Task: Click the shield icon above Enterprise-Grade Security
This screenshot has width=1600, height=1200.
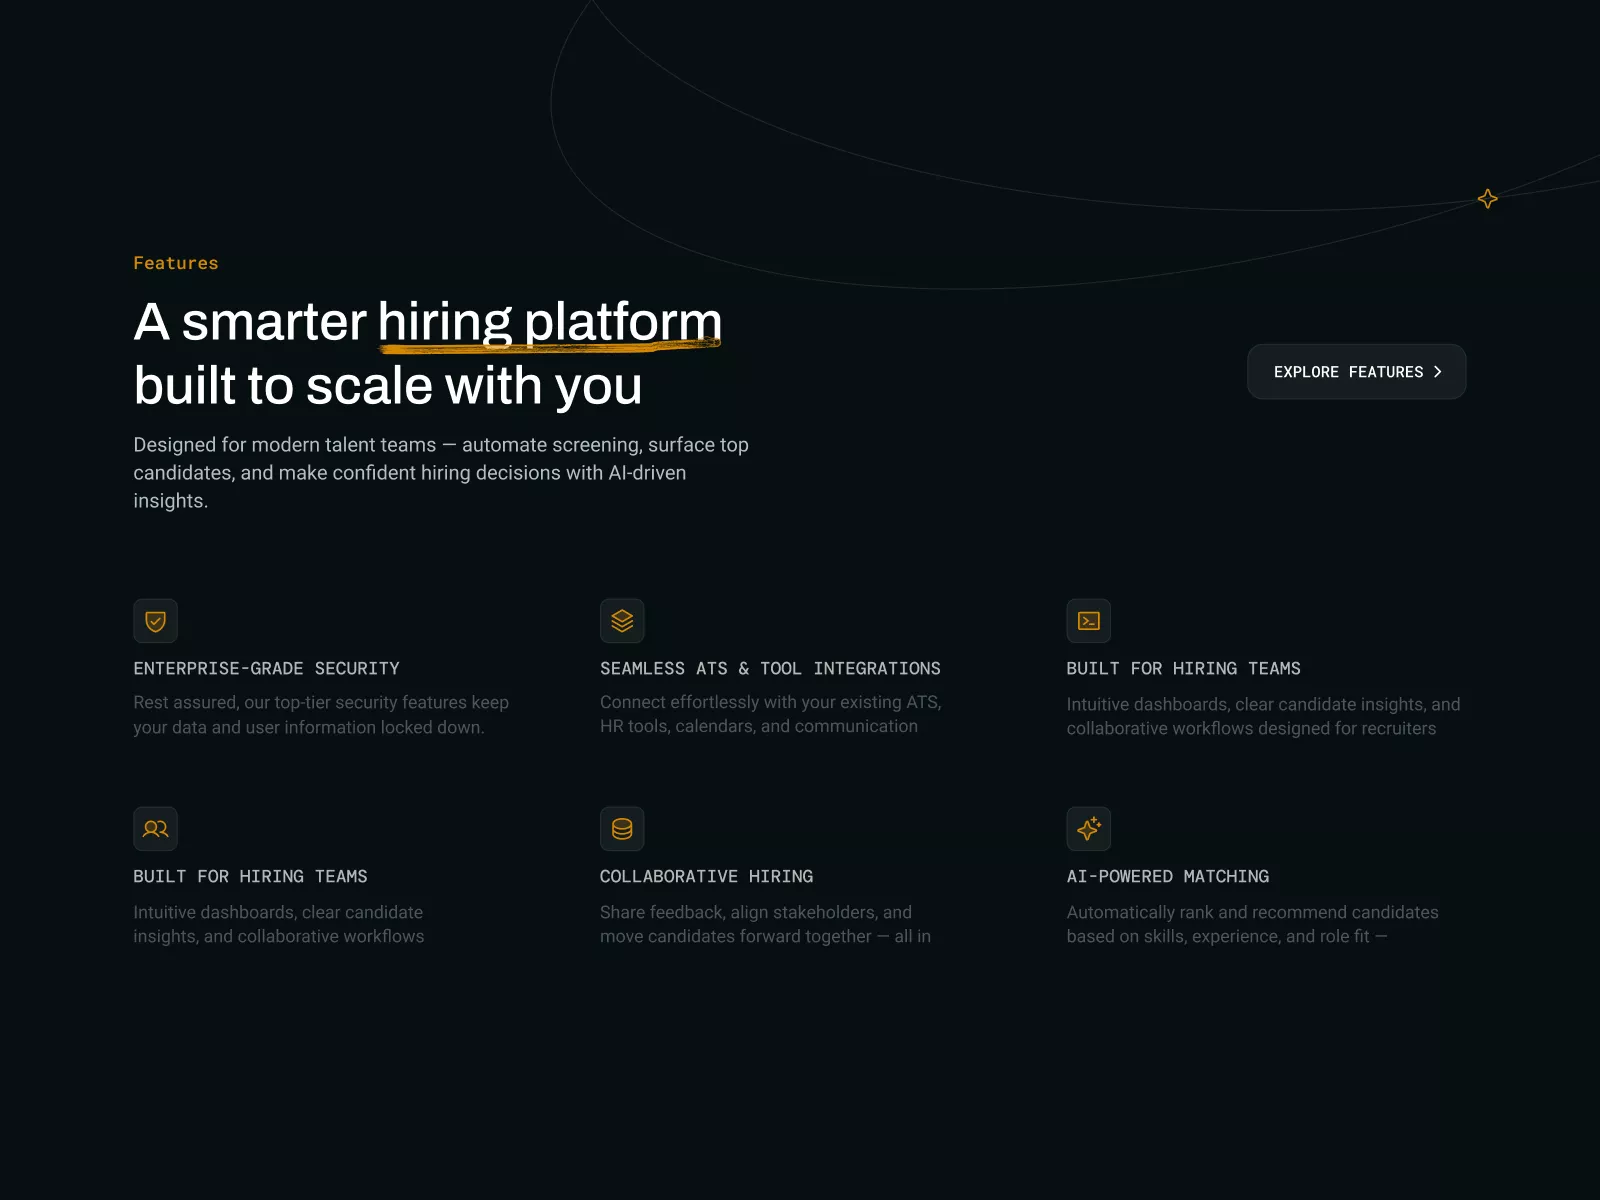Action: pos(155,621)
